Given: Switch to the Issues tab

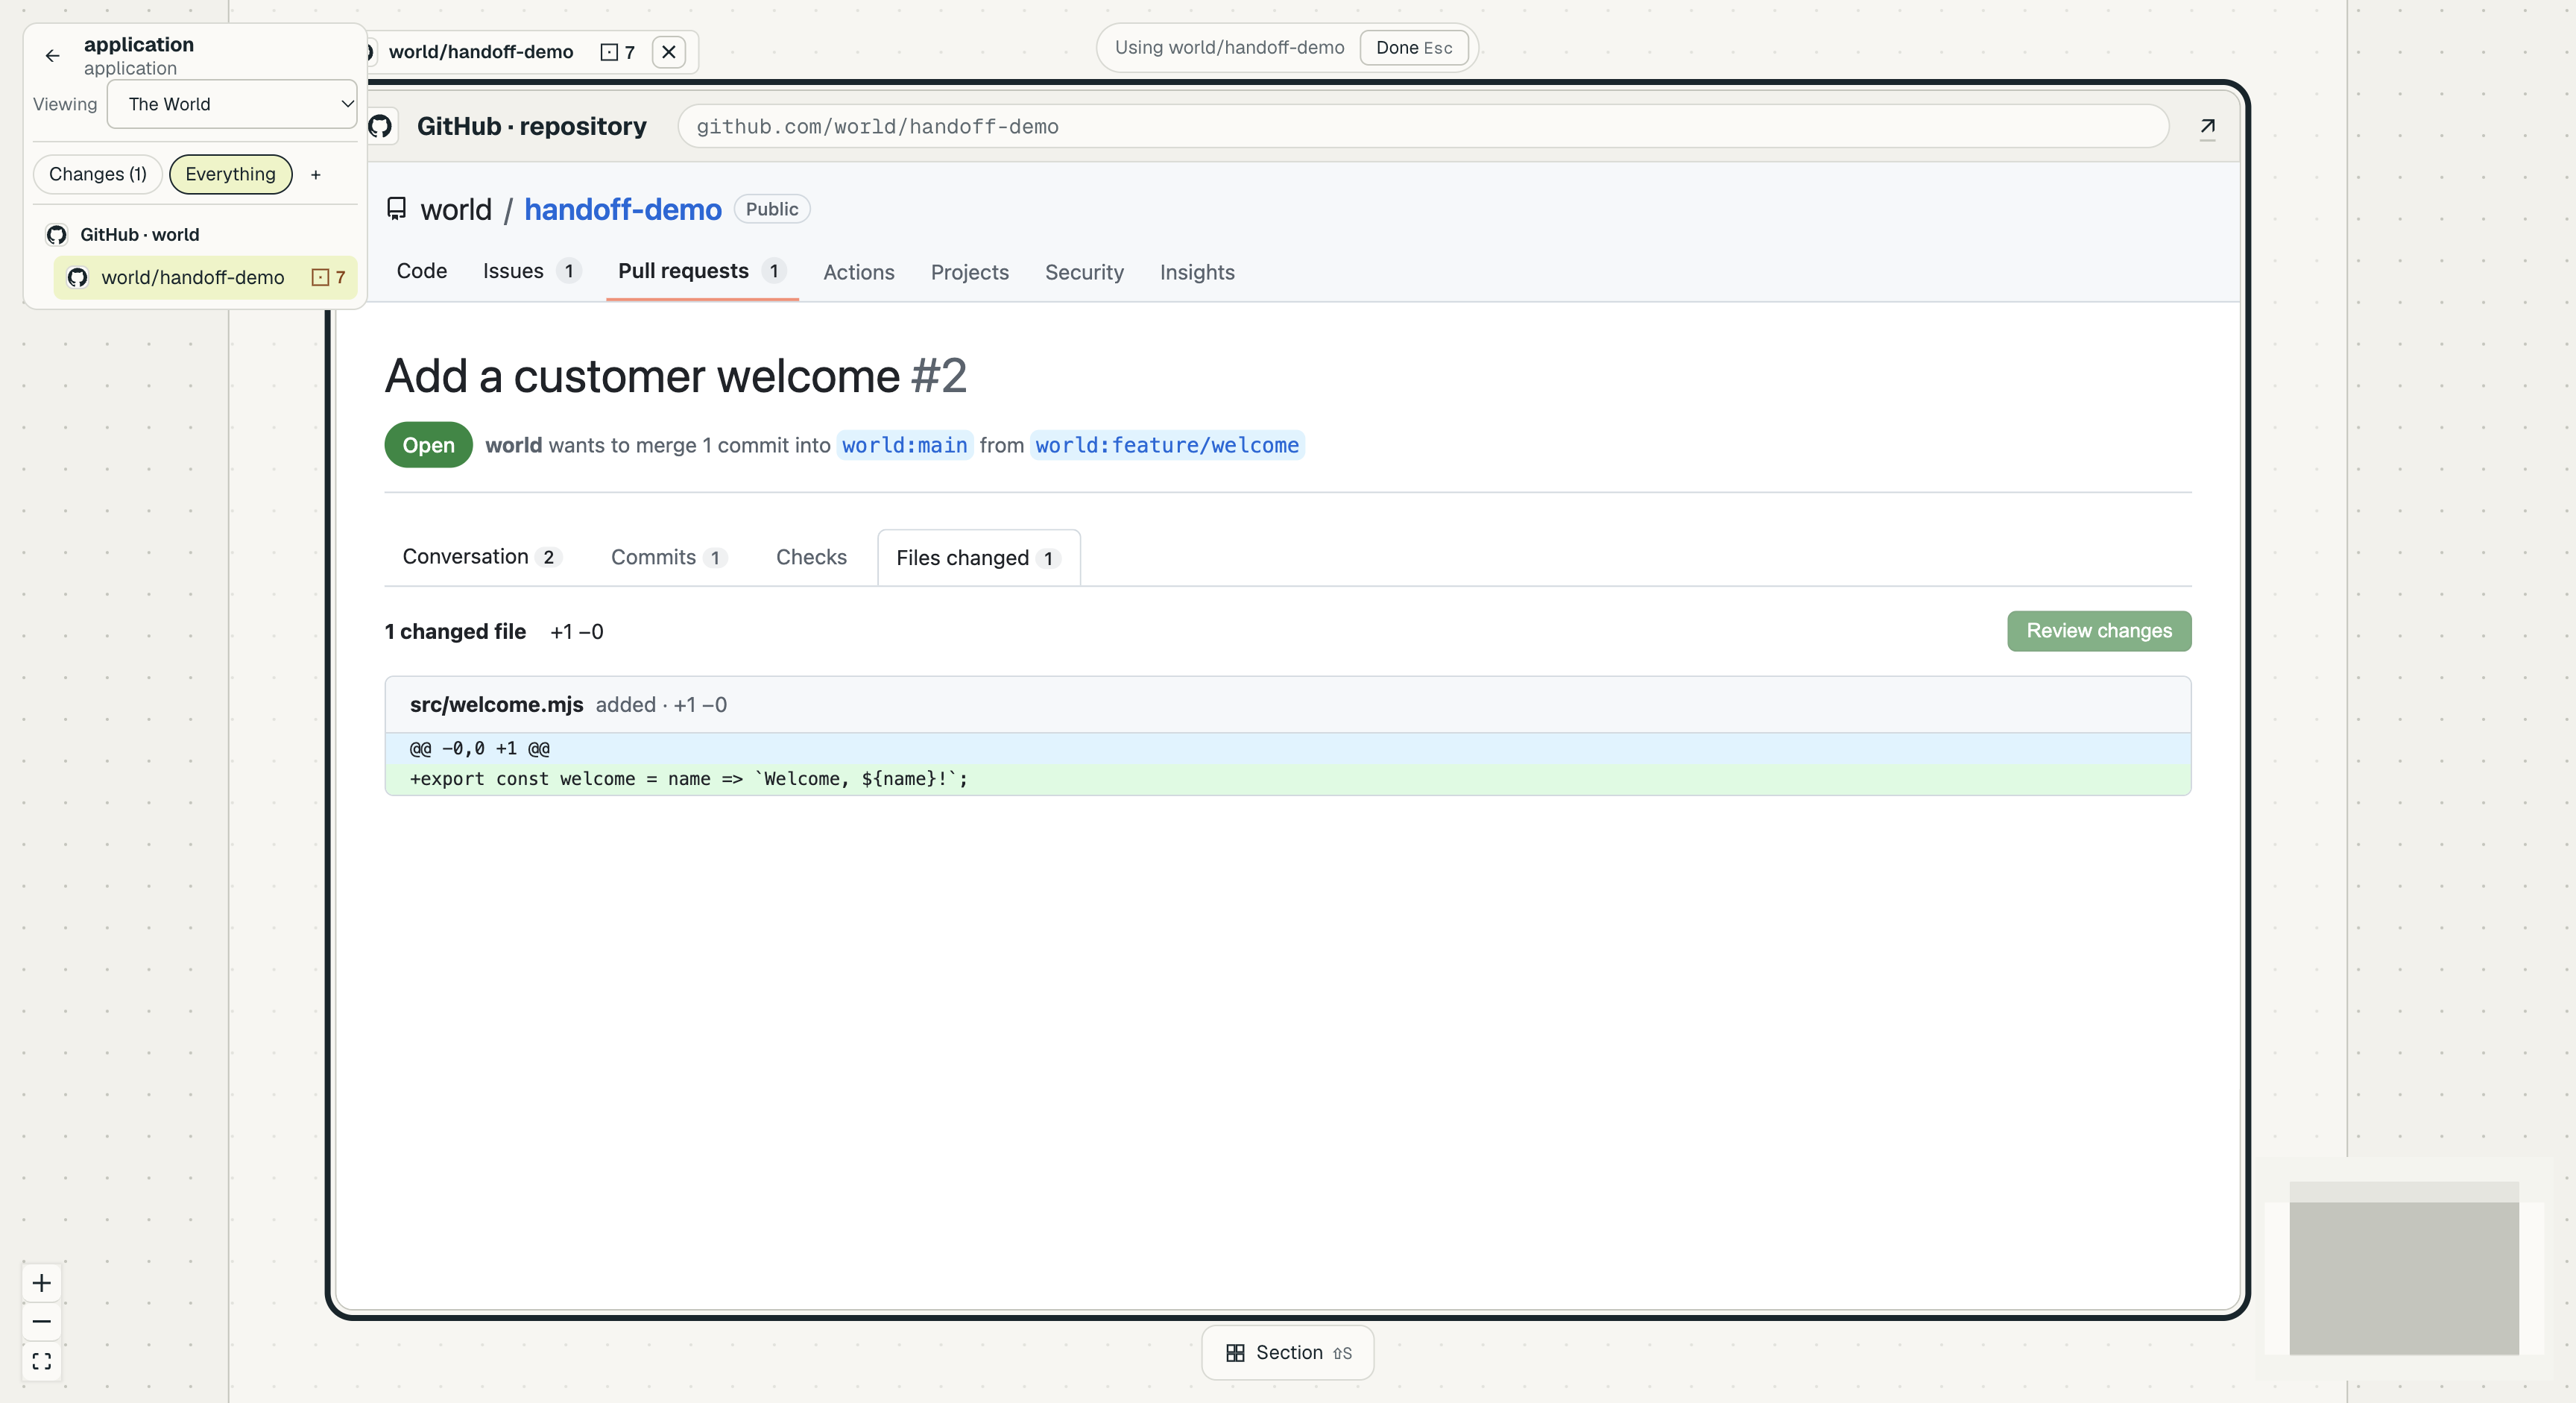Looking at the screenshot, I should [531, 271].
